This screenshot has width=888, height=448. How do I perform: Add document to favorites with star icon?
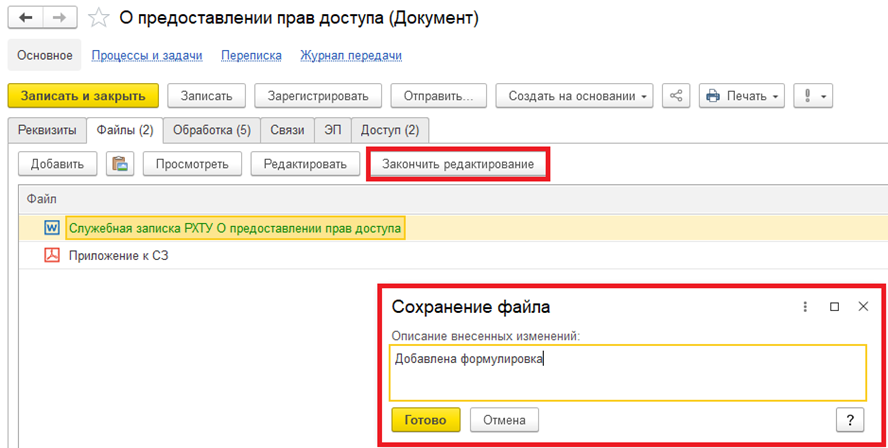coord(98,18)
